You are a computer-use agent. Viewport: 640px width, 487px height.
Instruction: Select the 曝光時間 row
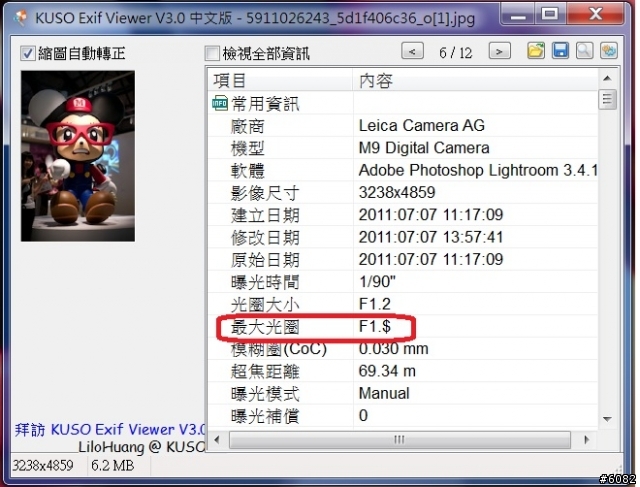click(403, 282)
